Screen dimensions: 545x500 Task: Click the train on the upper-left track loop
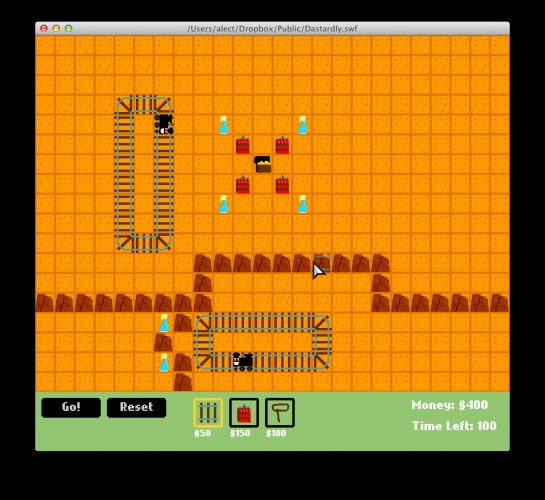point(164,124)
